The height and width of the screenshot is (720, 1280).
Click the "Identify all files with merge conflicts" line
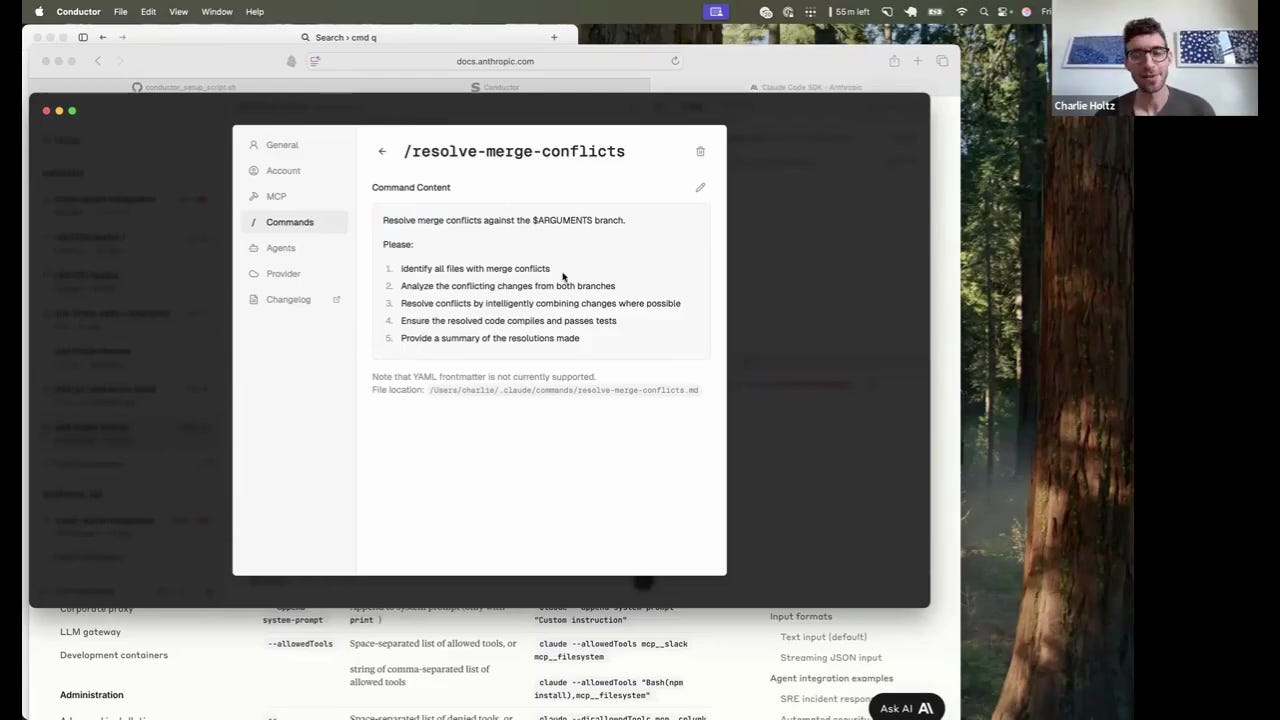coord(475,269)
